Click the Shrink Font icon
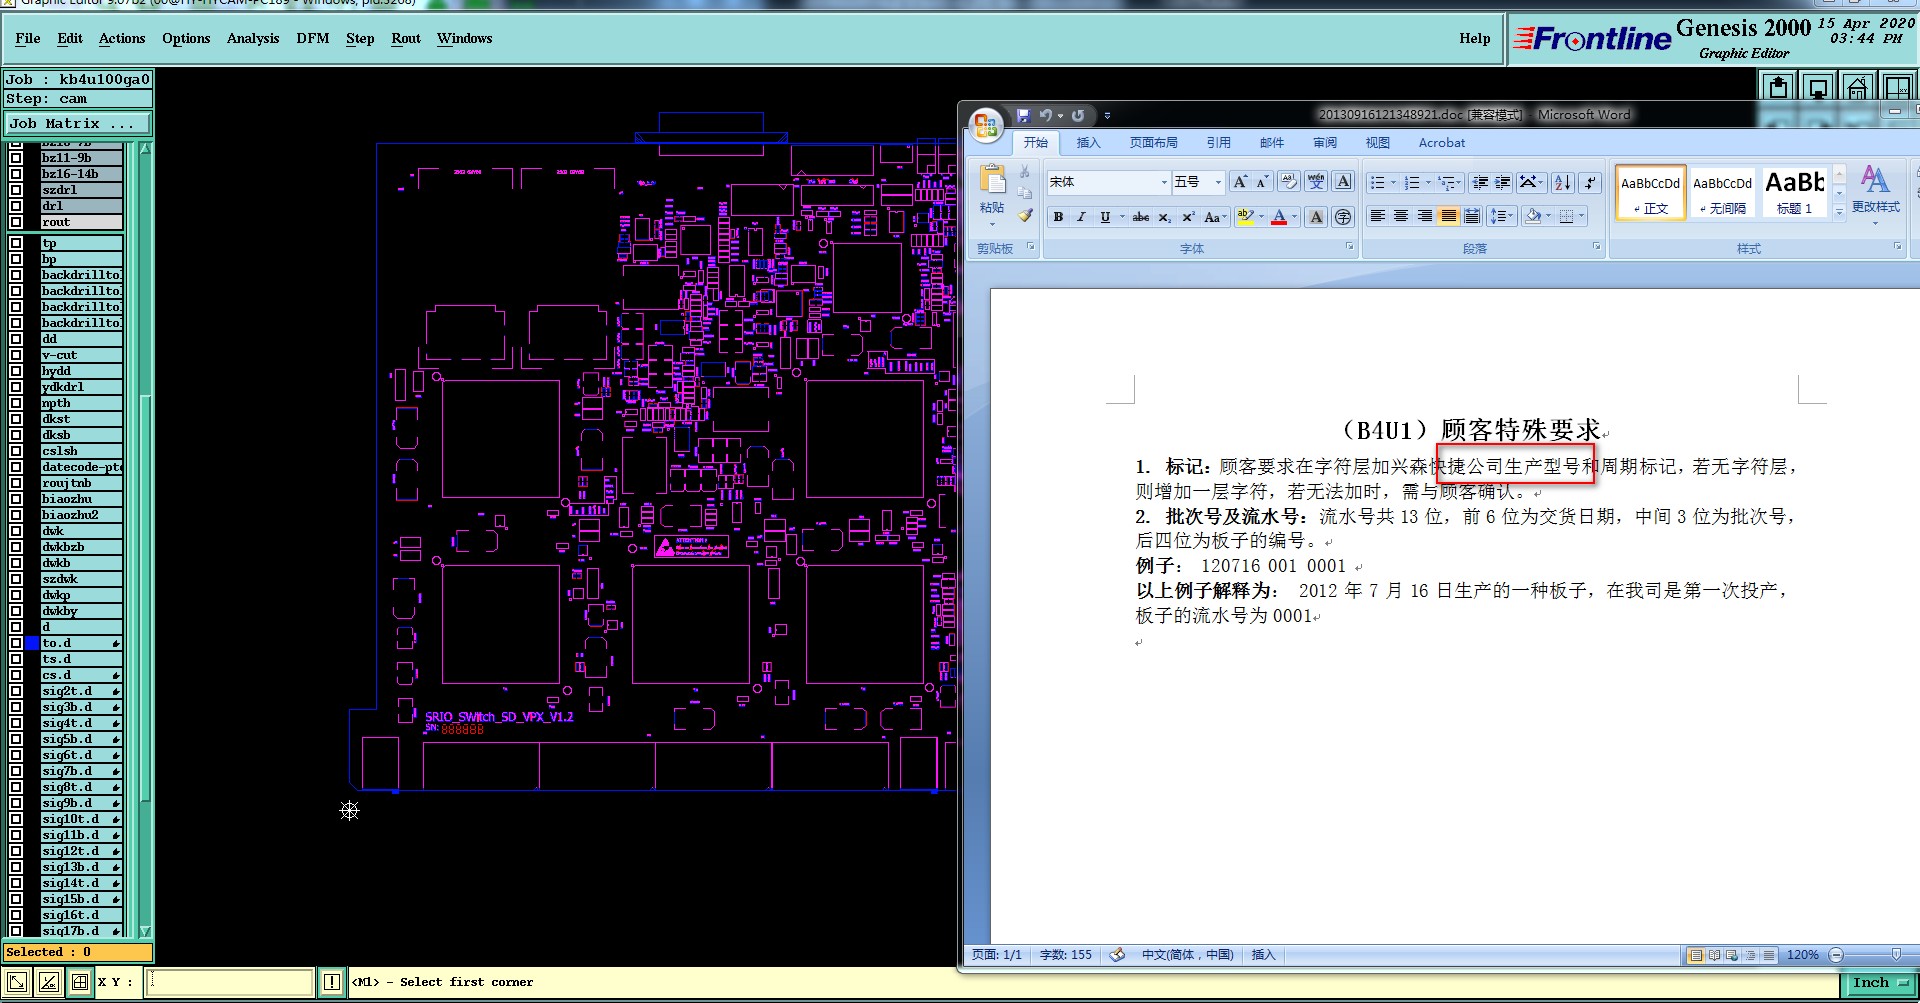The height and width of the screenshot is (1003, 1920). click(x=1262, y=182)
